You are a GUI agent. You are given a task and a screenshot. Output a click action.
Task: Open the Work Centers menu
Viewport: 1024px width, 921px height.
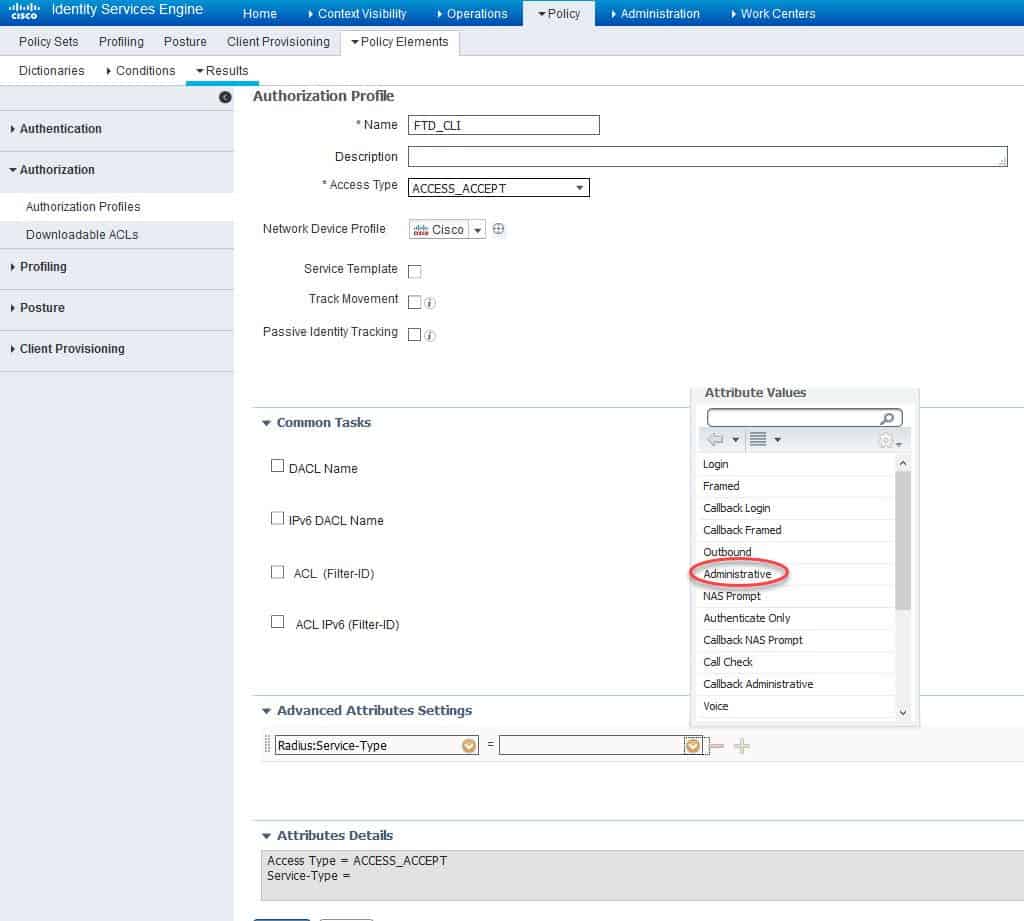click(x=774, y=14)
